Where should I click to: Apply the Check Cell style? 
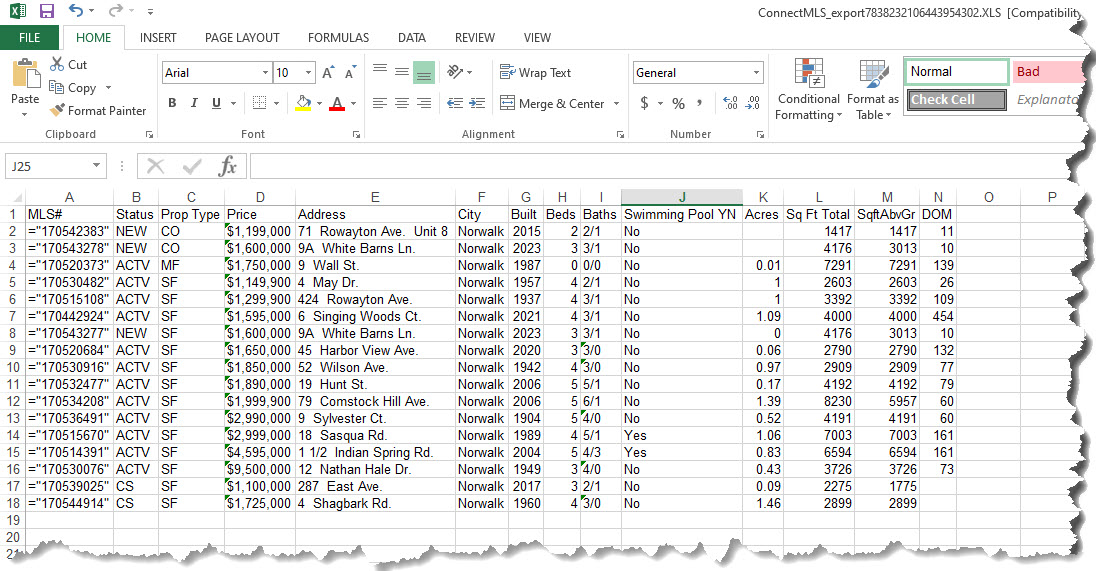pos(956,100)
